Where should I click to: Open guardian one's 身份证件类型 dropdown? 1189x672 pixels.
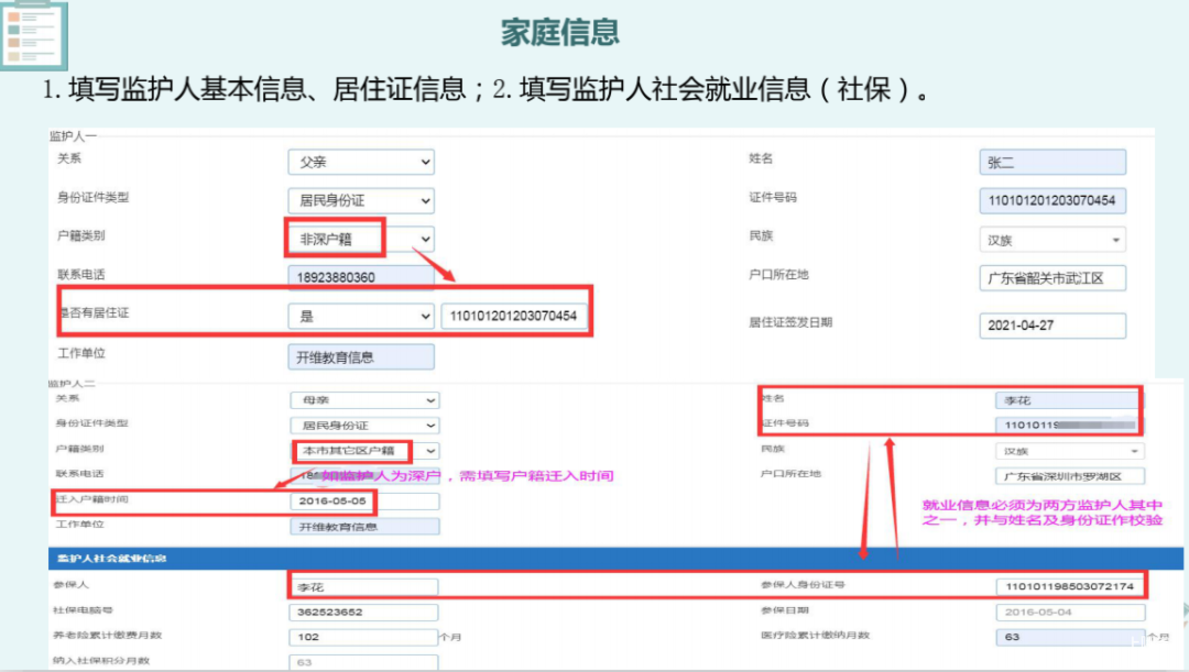pos(361,200)
